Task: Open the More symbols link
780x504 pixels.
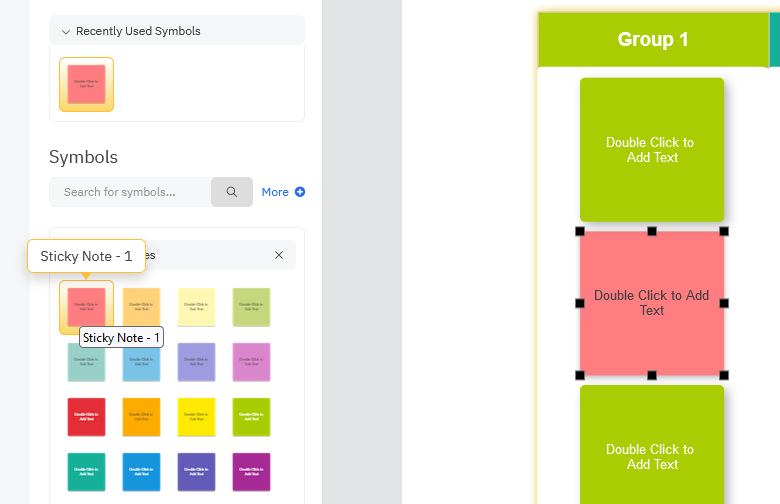Action: (x=283, y=192)
